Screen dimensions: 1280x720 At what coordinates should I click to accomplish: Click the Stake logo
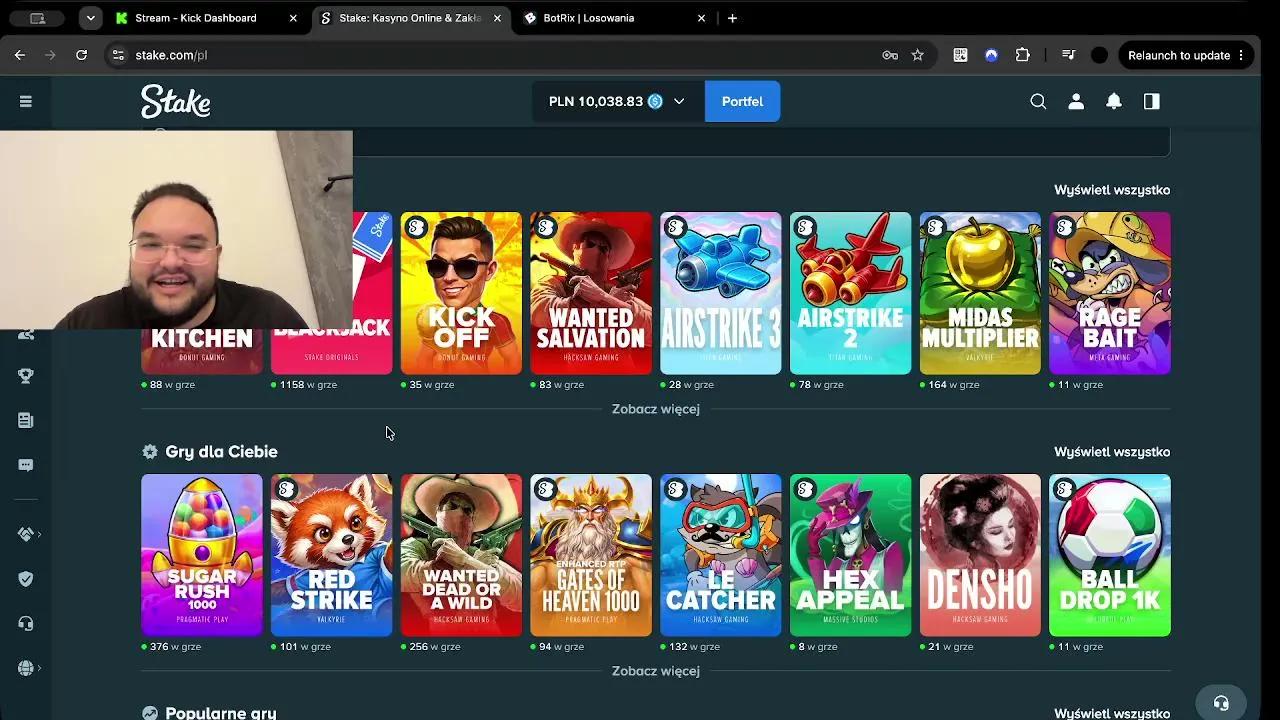(175, 101)
